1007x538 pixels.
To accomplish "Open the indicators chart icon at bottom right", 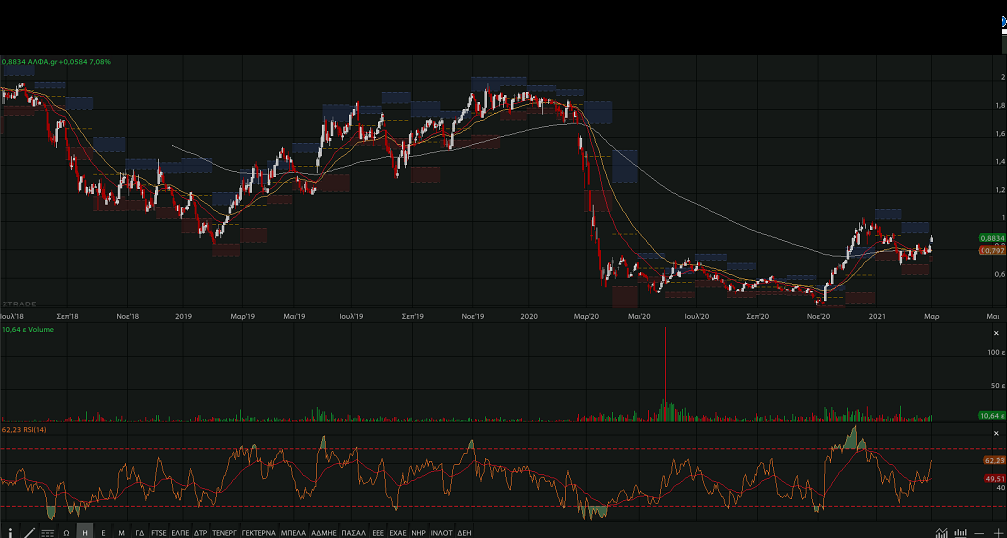I will [x=941, y=531].
